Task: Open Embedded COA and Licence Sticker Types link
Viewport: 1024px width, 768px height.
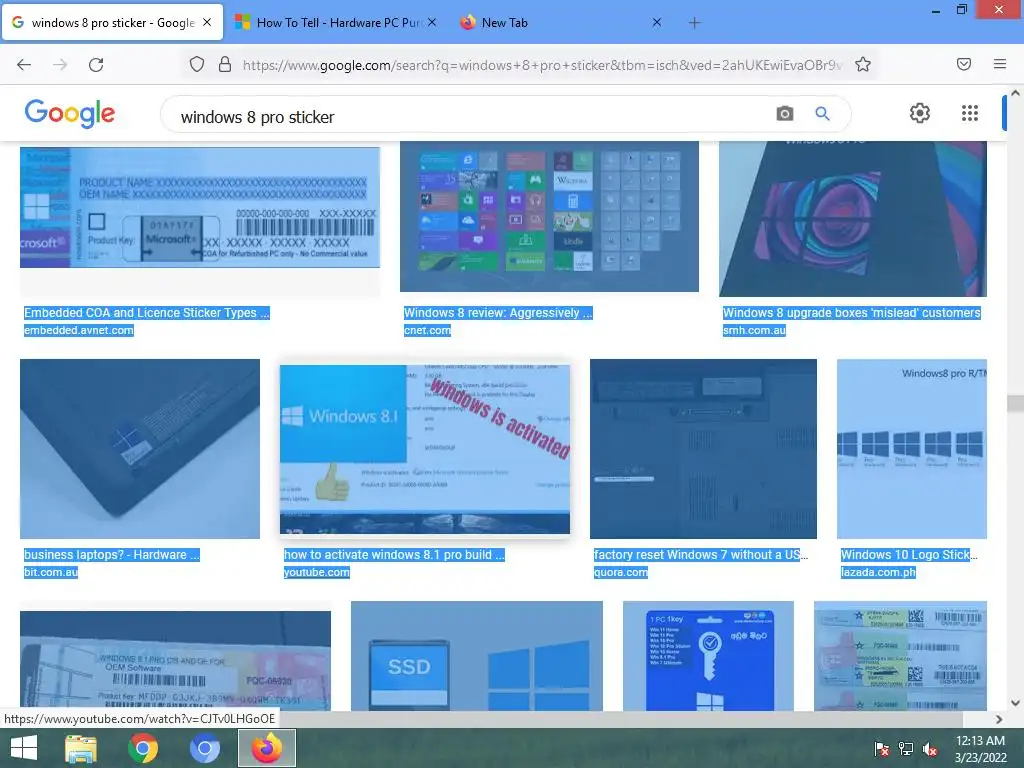Action: click(x=146, y=313)
